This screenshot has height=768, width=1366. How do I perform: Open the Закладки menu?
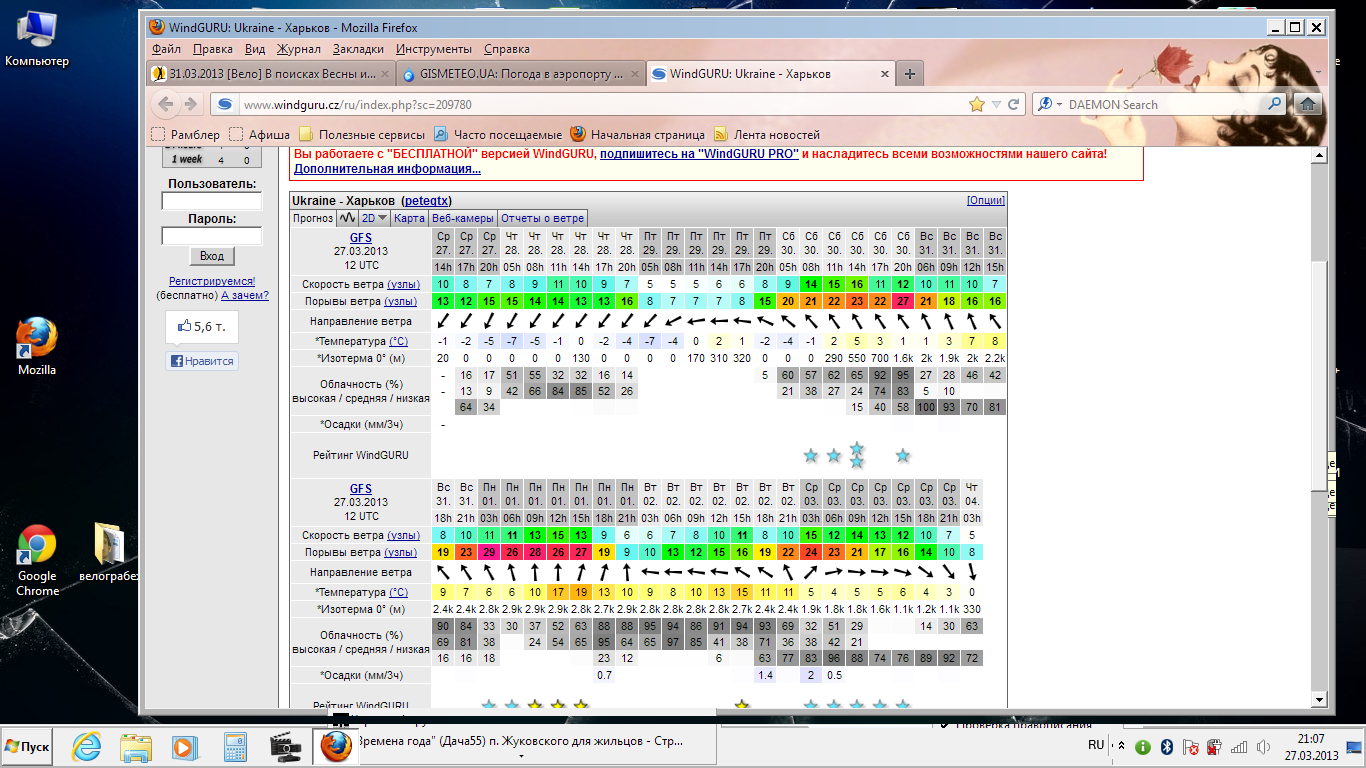(358, 49)
